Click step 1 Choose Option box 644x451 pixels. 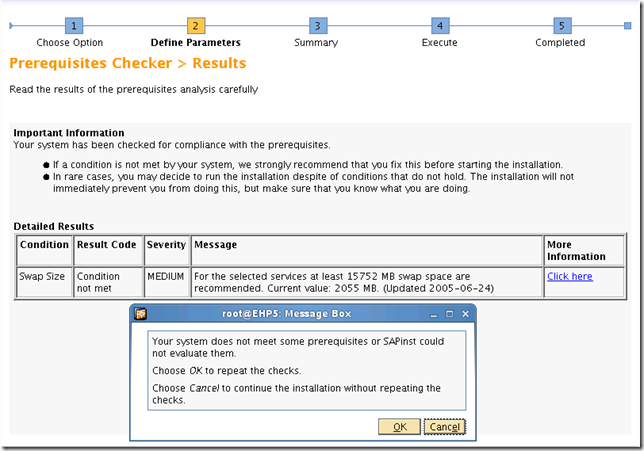(x=74, y=26)
